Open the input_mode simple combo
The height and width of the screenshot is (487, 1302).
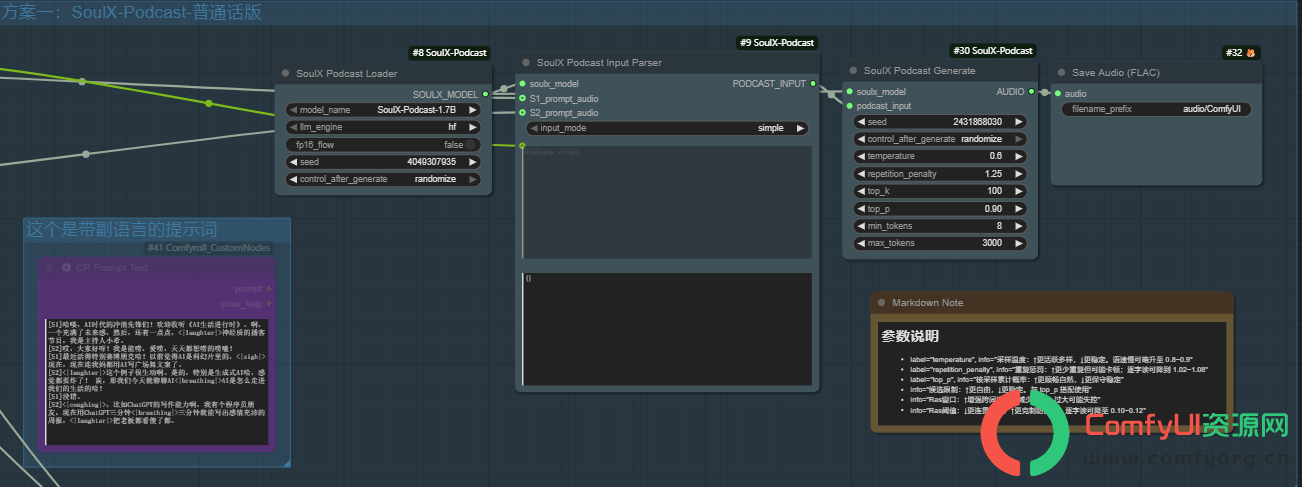667,128
